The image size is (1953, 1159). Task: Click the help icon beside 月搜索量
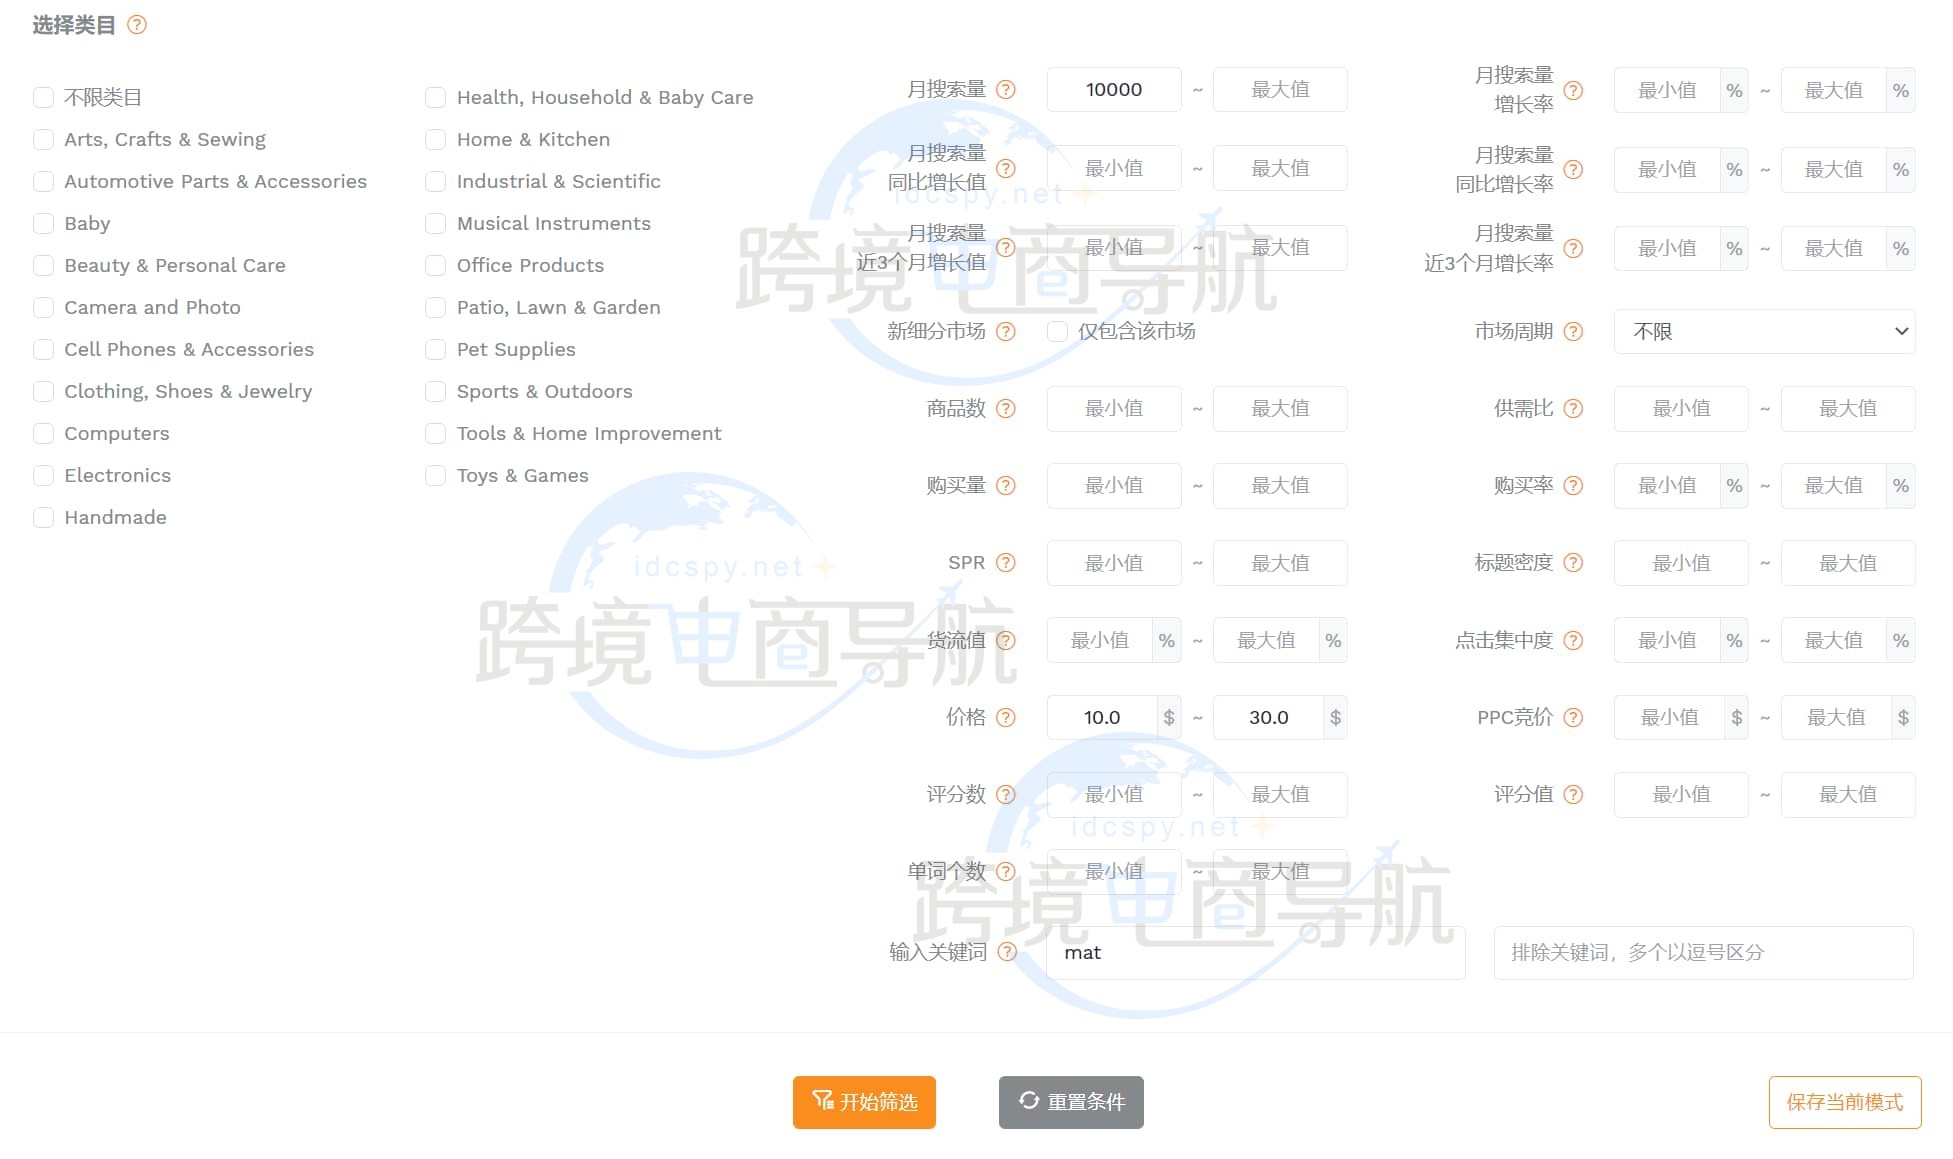(x=1007, y=89)
